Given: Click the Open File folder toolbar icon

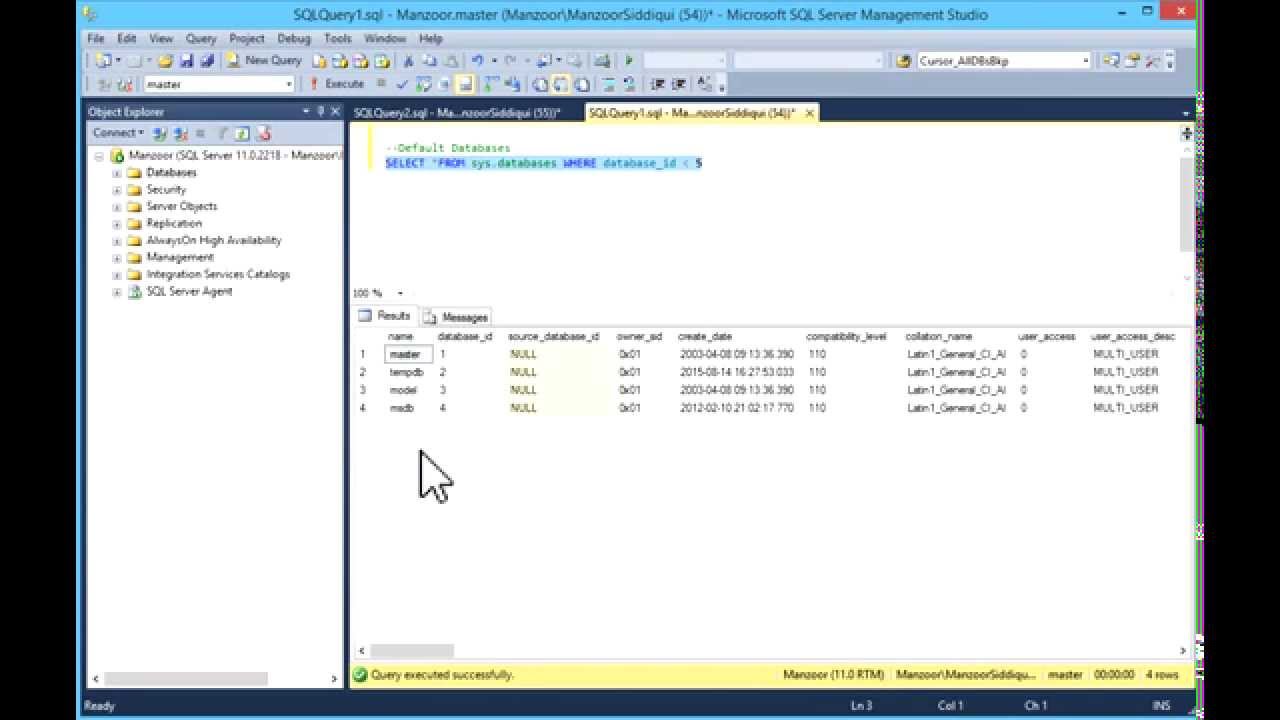Looking at the screenshot, I should click(165, 61).
